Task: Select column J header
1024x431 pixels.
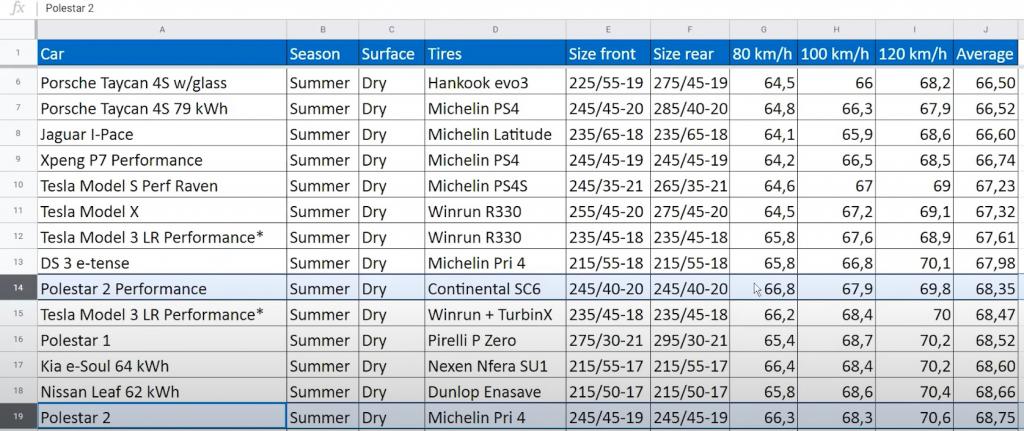Action: click(x=985, y=29)
